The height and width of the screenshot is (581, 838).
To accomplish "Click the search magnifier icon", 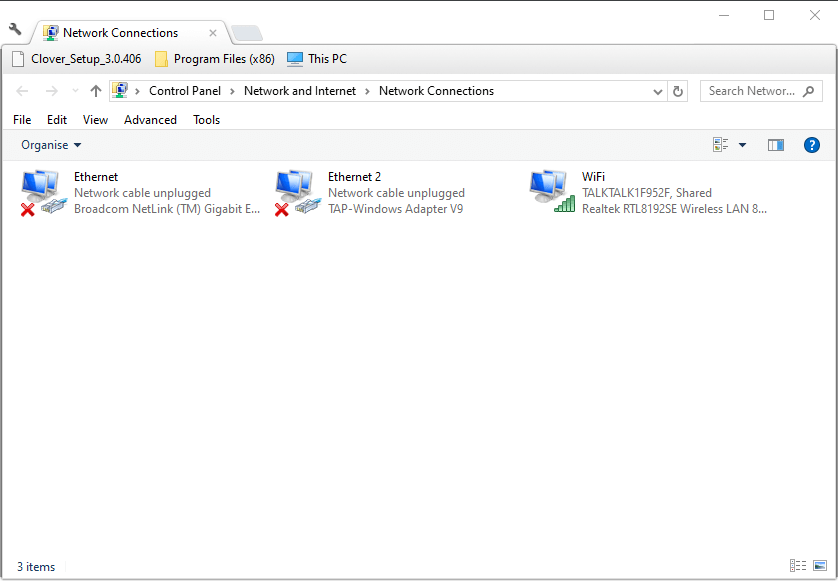I will 809,91.
